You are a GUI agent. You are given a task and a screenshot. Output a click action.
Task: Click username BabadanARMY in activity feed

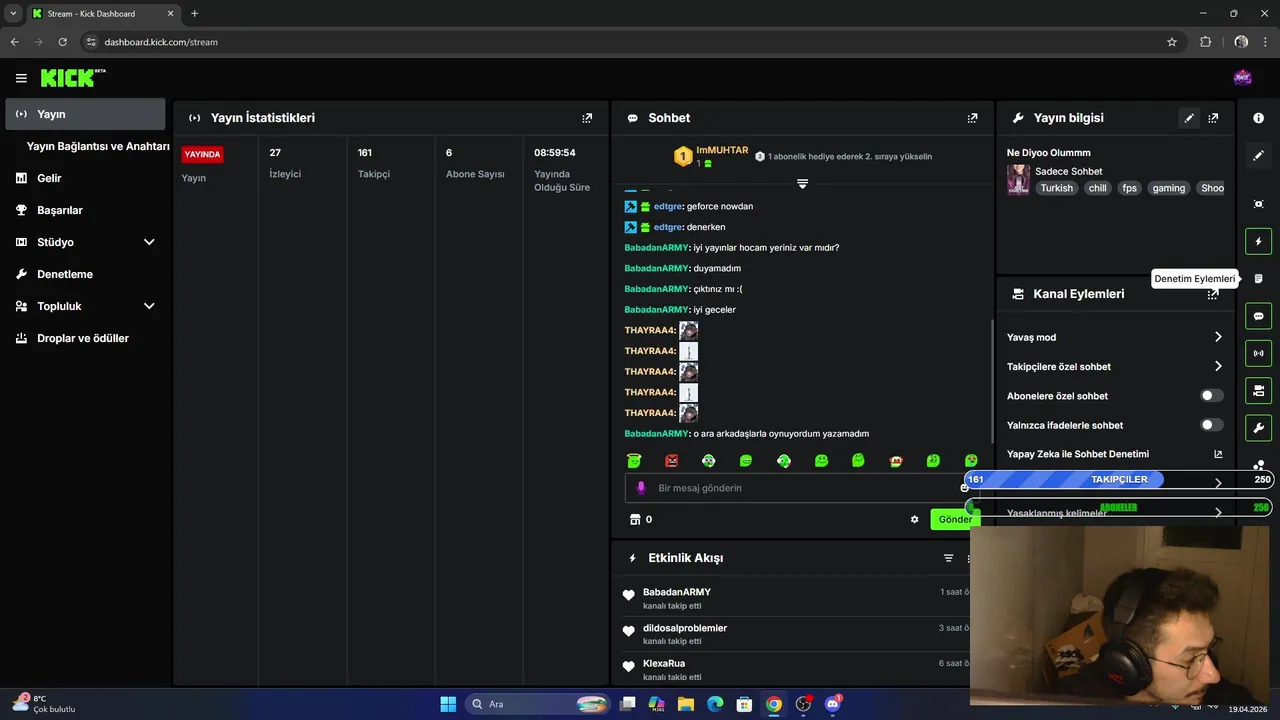(677, 592)
